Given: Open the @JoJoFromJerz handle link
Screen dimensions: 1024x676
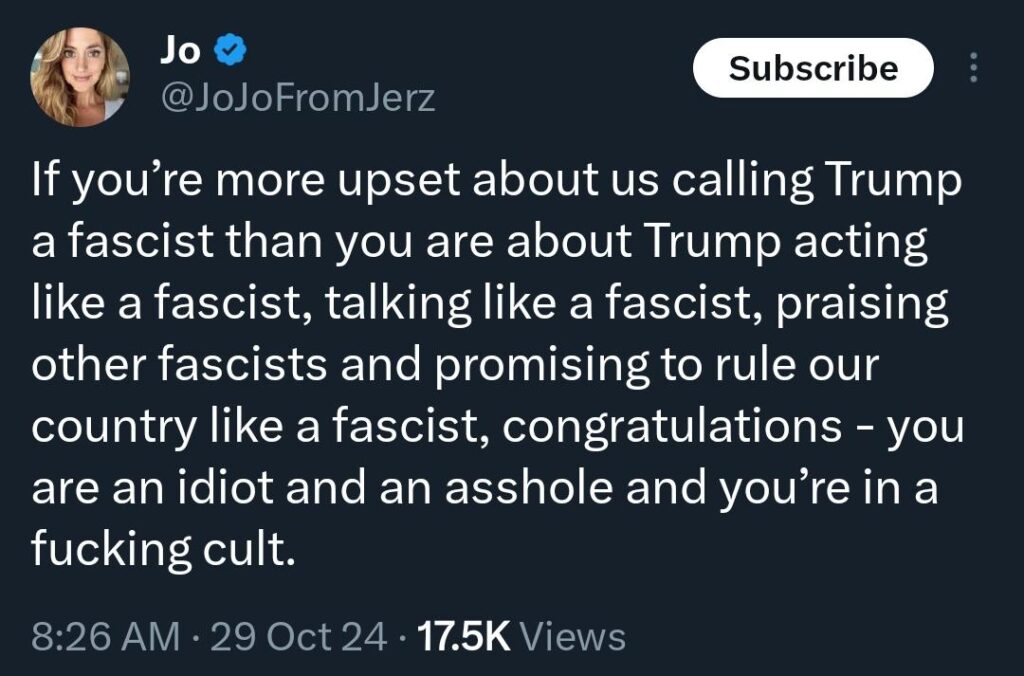Looking at the screenshot, I should (297, 99).
